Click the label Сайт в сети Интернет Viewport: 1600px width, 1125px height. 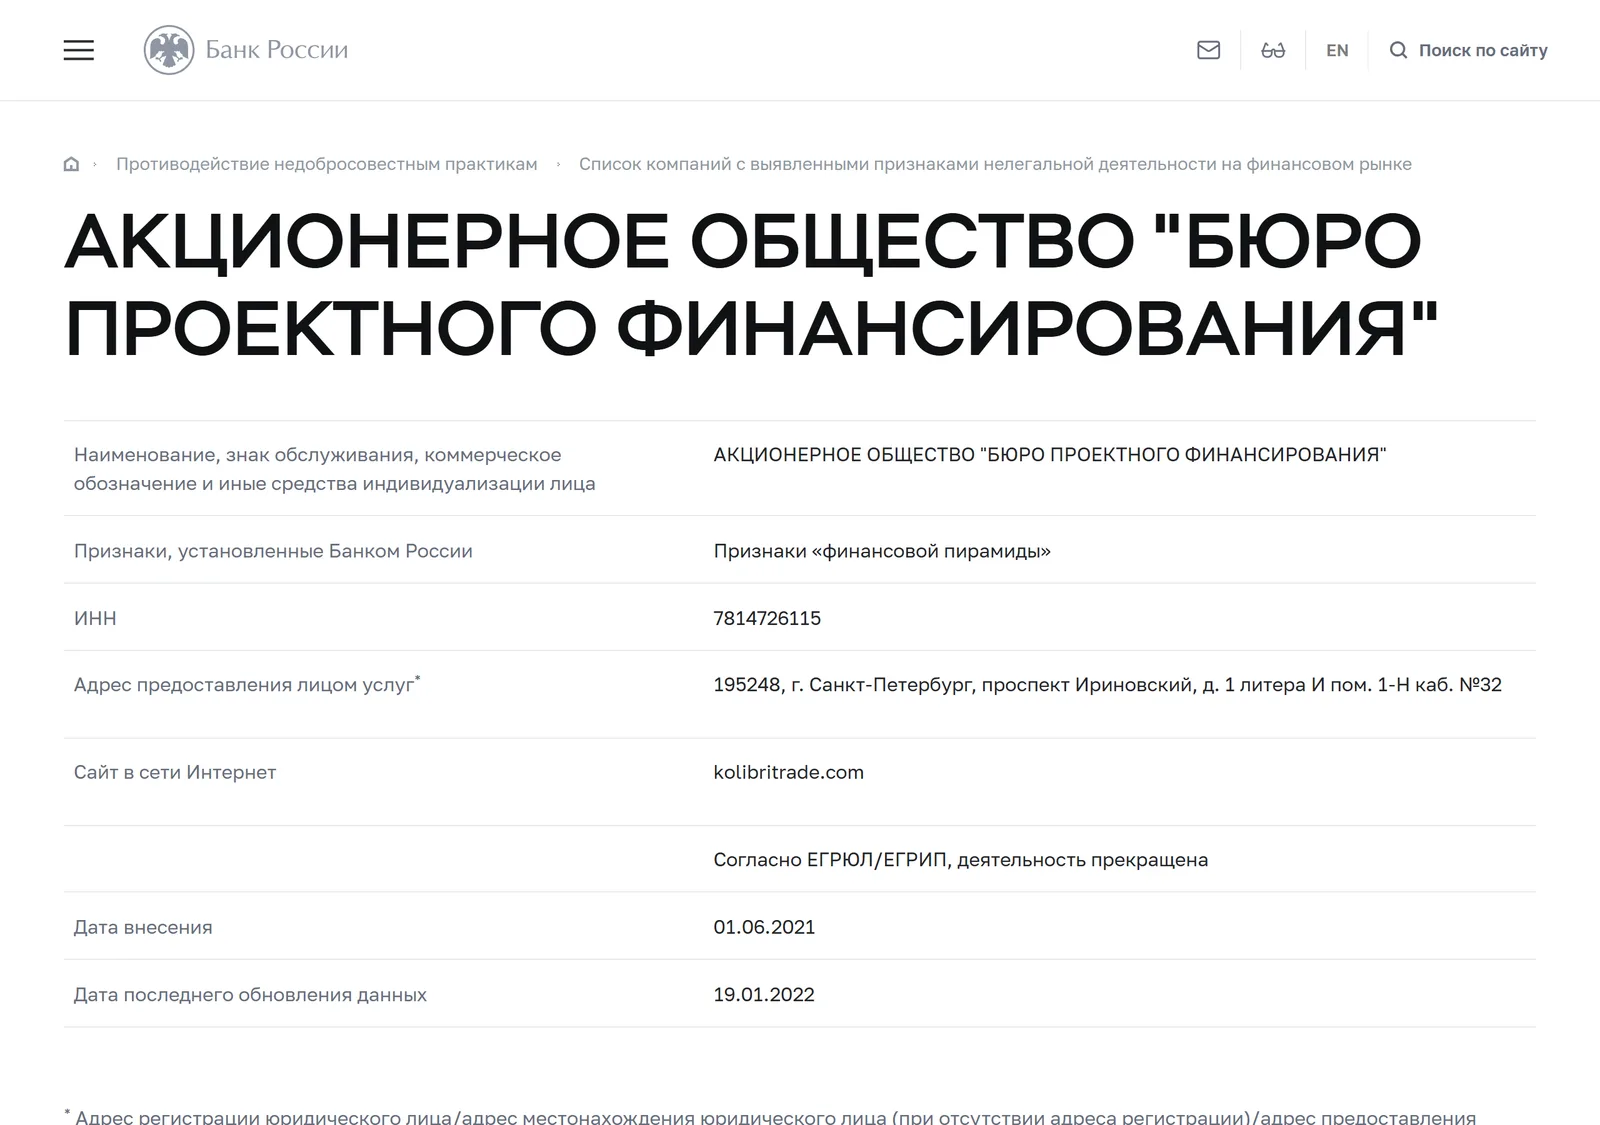click(x=175, y=772)
